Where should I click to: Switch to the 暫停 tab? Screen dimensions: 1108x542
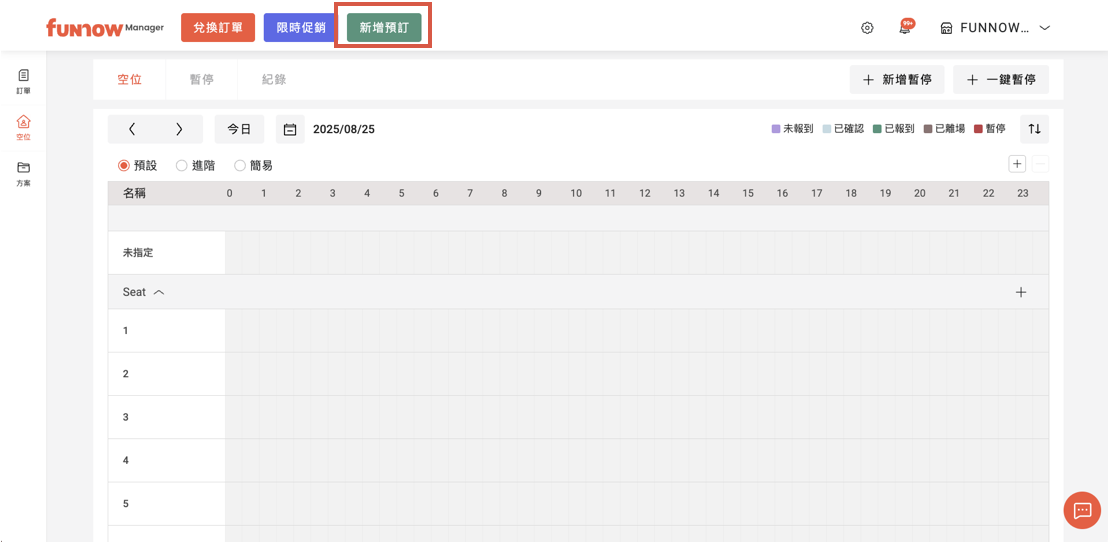pos(202,79)
